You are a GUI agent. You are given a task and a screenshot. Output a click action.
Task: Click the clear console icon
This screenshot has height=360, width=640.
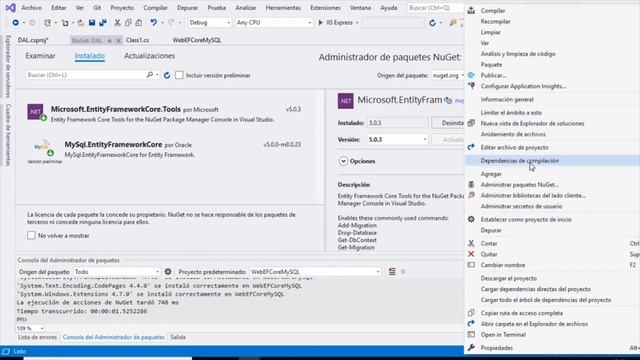392,271
